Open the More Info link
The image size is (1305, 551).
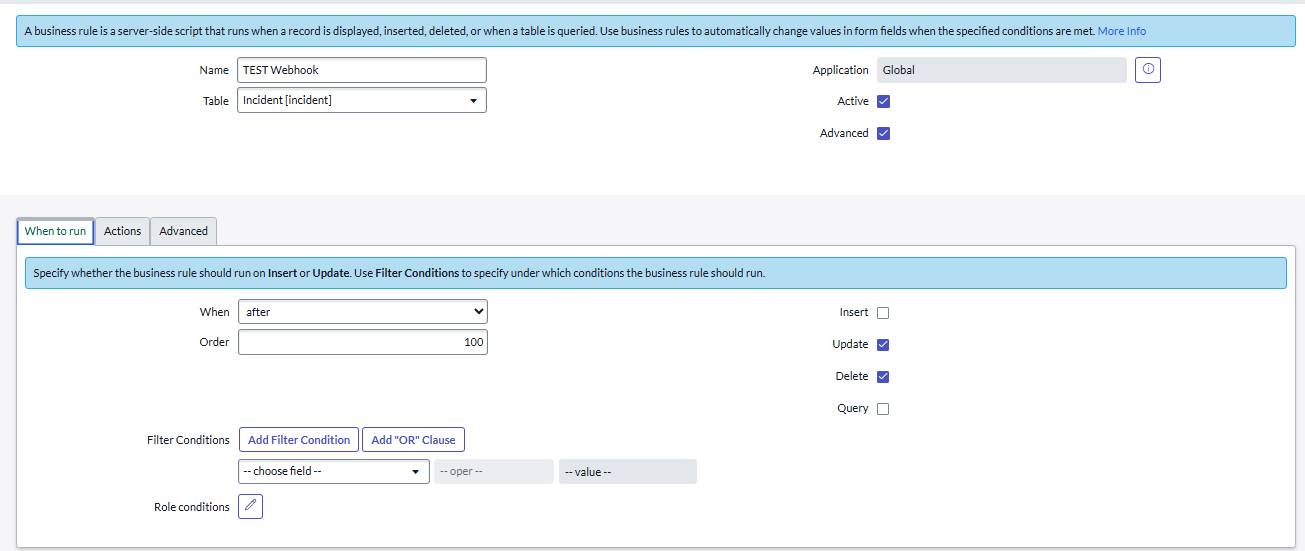coord(1122,31)
